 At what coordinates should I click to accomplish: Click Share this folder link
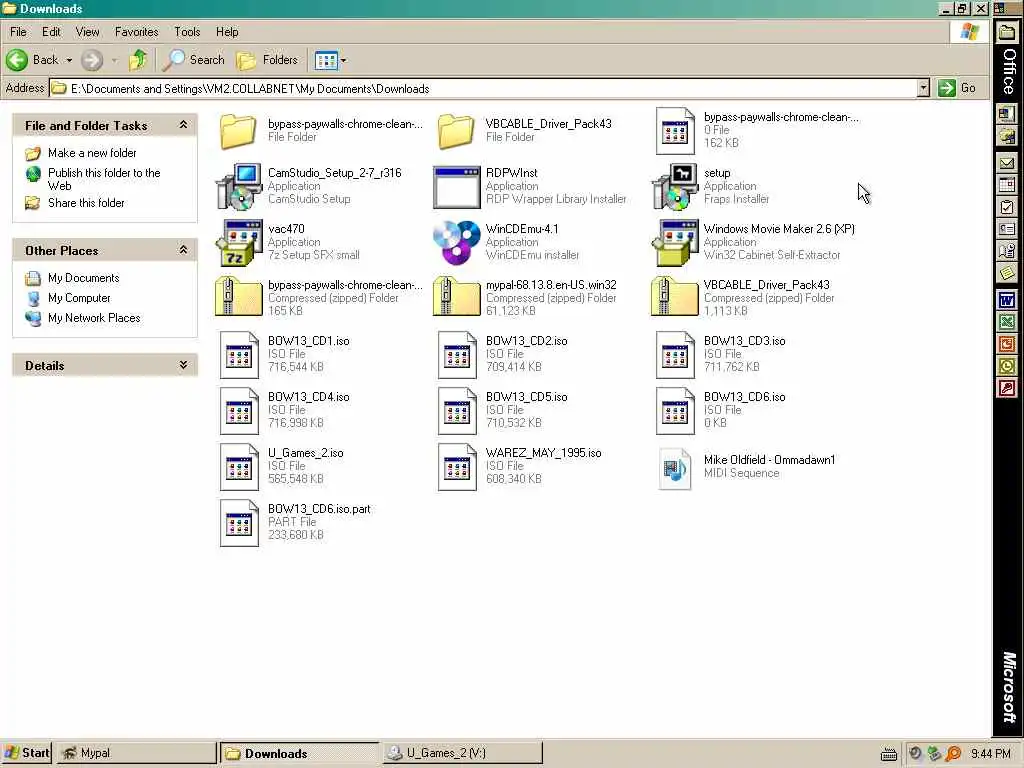(86, 202)
